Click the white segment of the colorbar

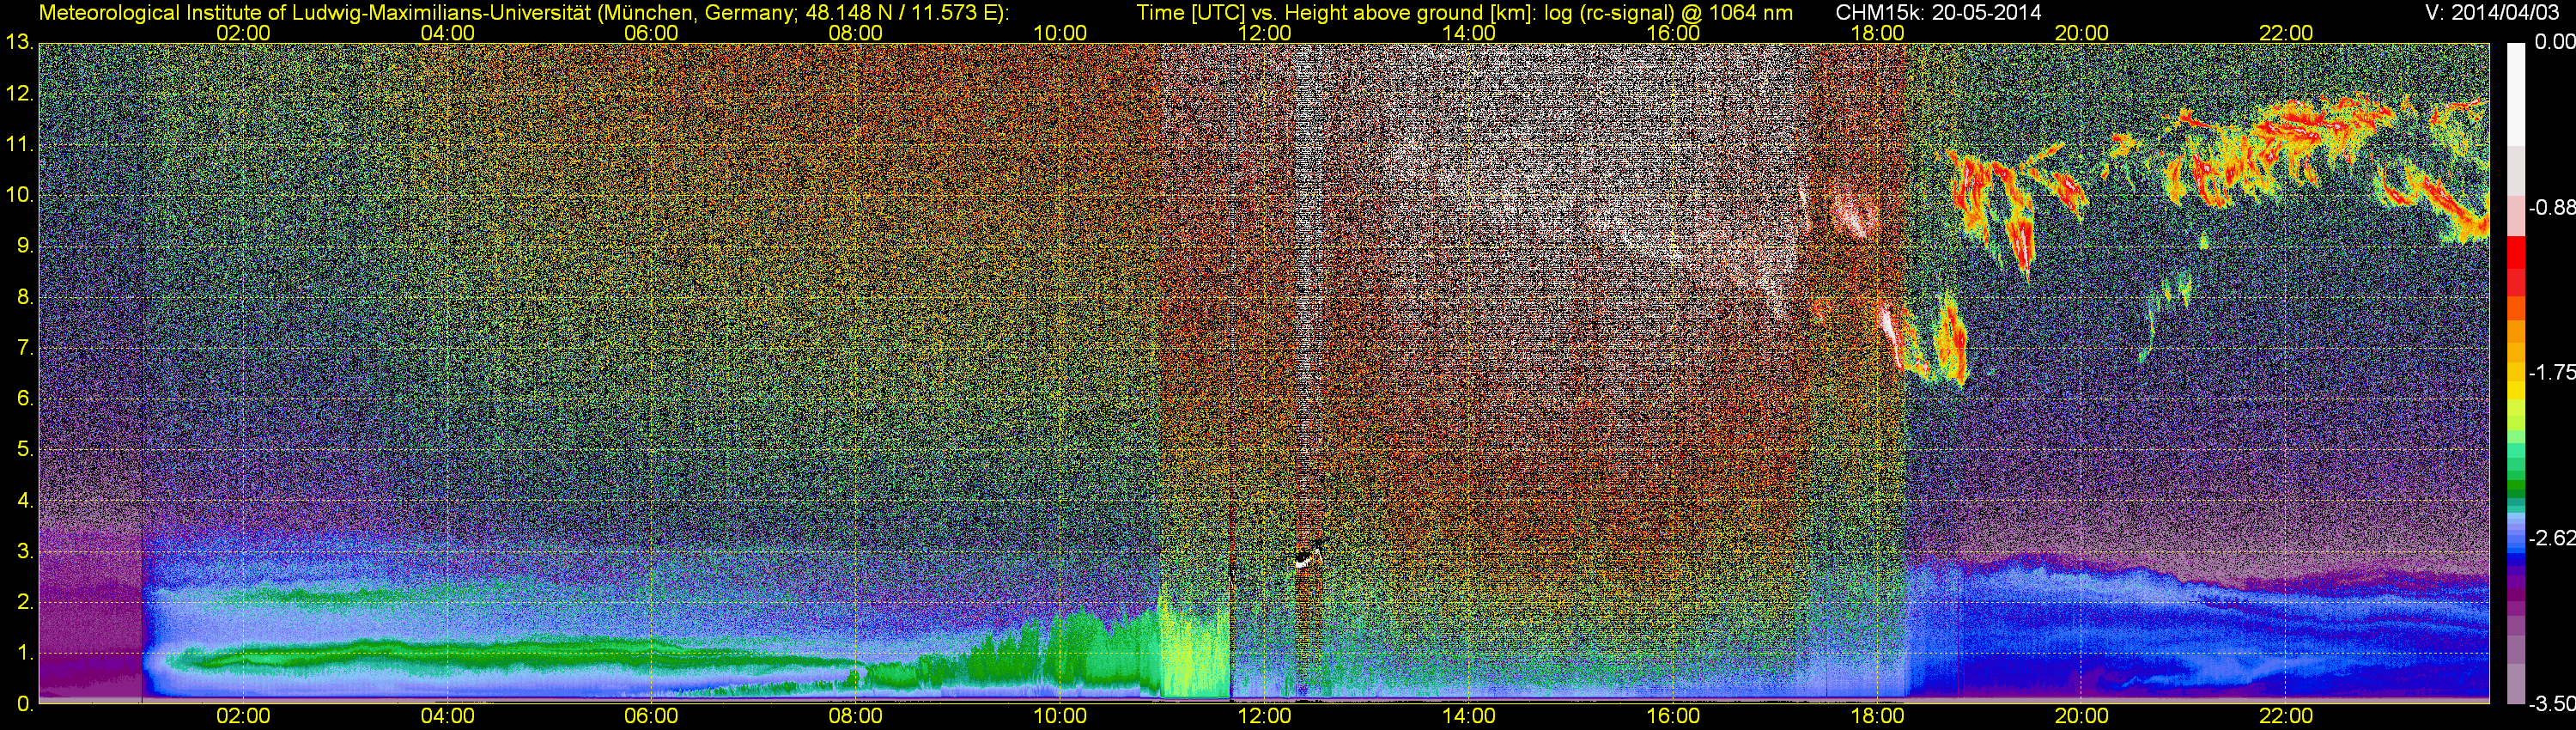tap(2516, 95)
